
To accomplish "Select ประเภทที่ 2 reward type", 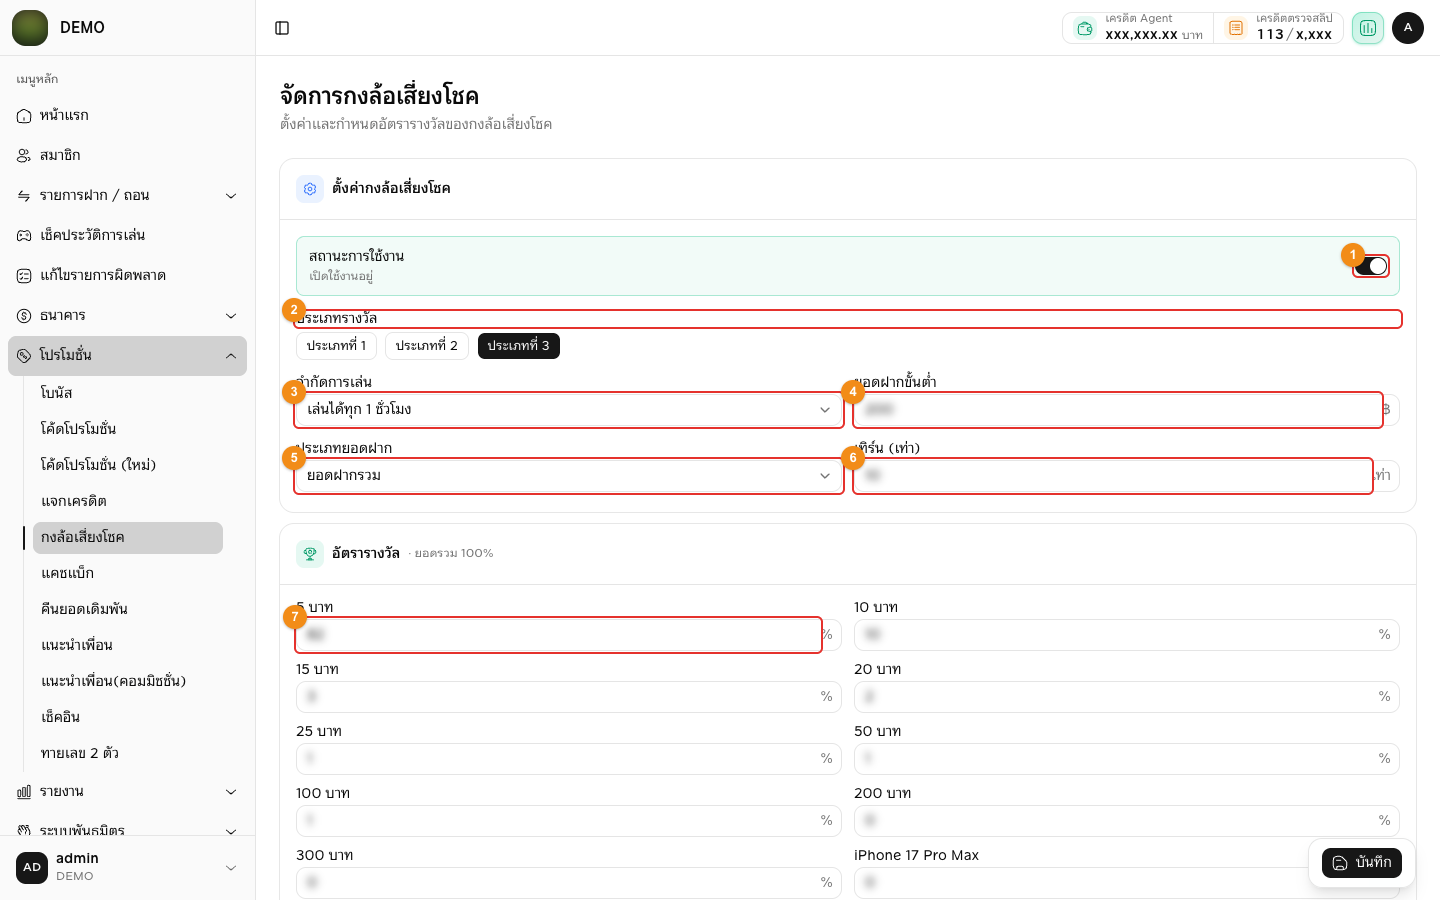I will [x=427, y=346].
